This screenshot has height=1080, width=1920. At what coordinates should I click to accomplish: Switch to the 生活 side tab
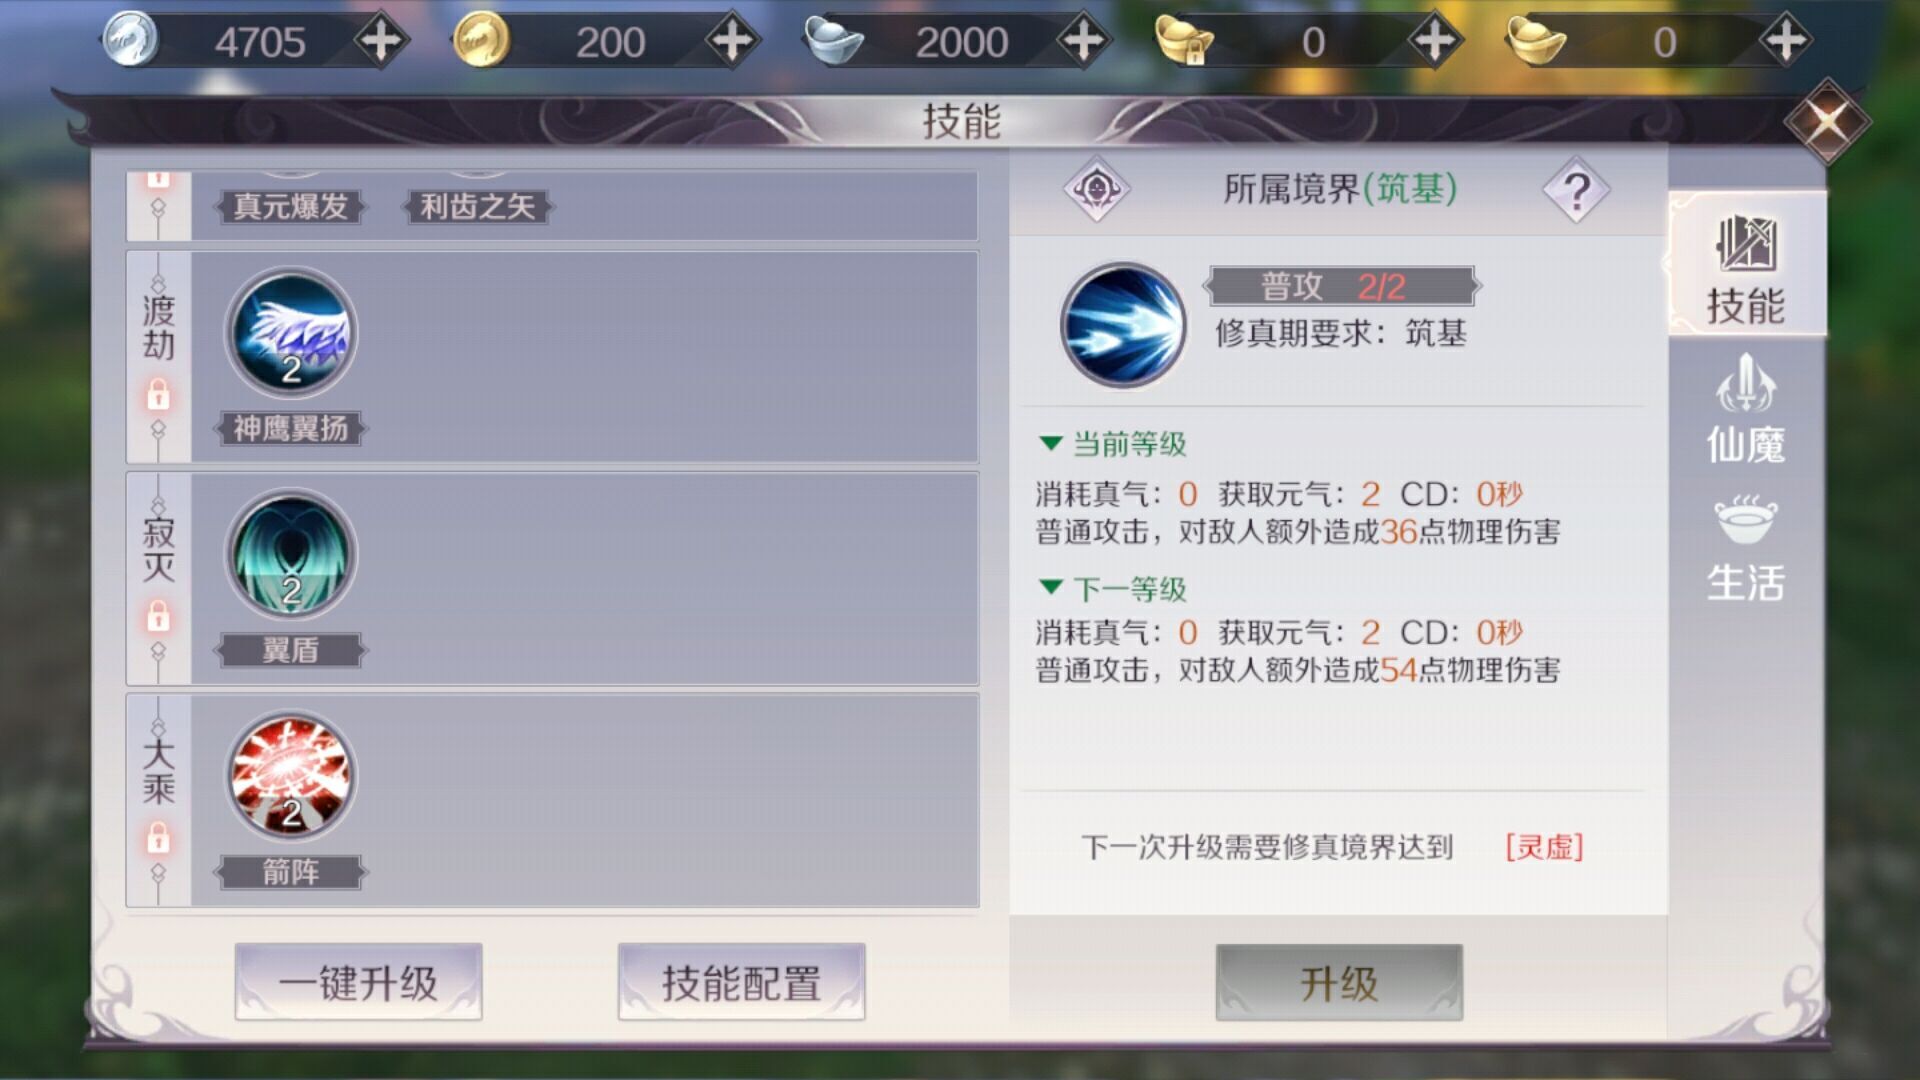(1746, 548)
